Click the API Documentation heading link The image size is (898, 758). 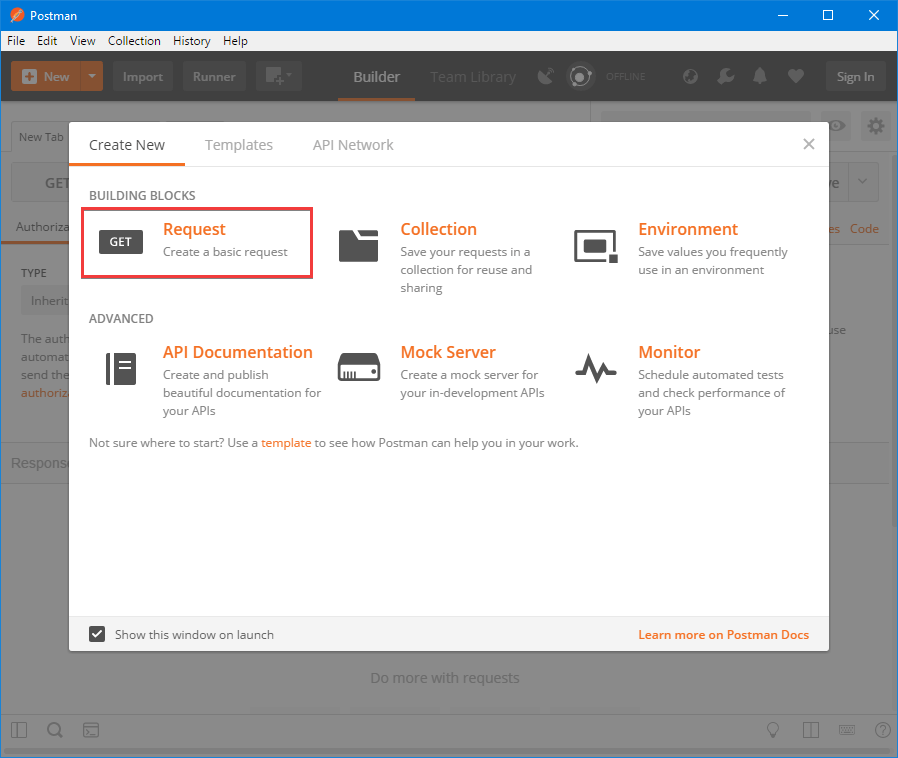(x=238, y=352)
